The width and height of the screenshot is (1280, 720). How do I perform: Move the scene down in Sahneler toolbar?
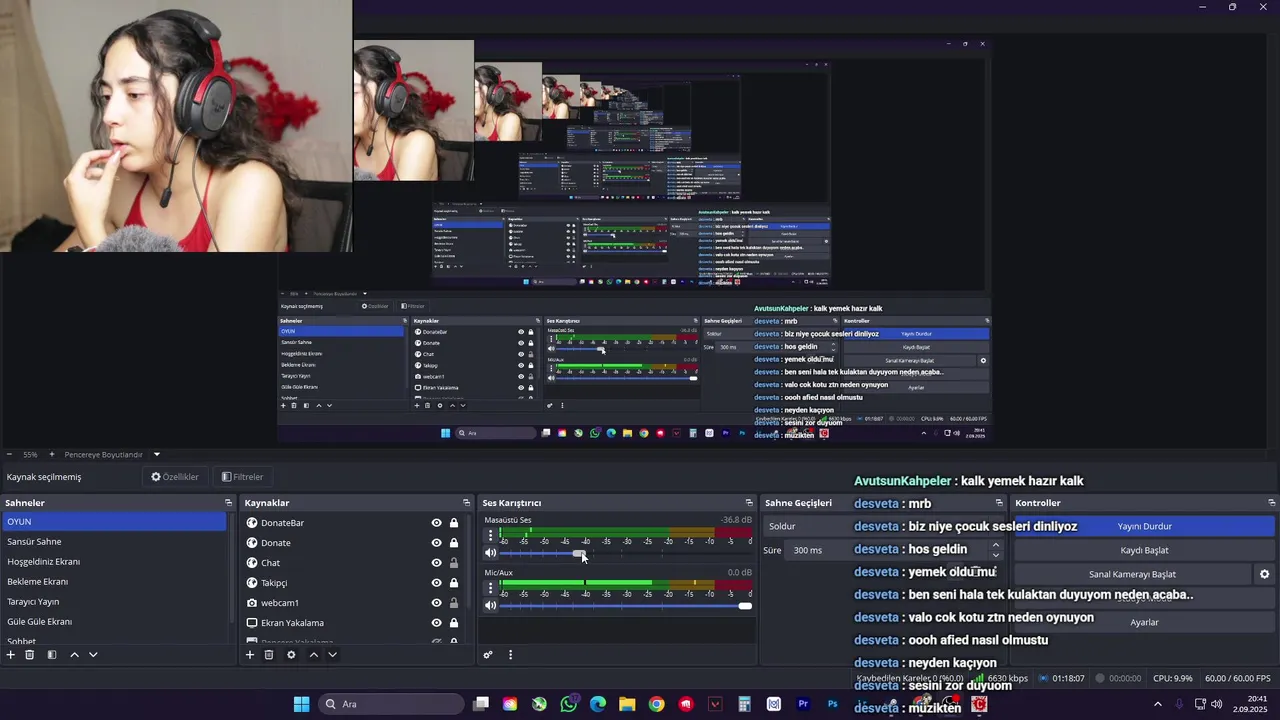click(93, 655)
